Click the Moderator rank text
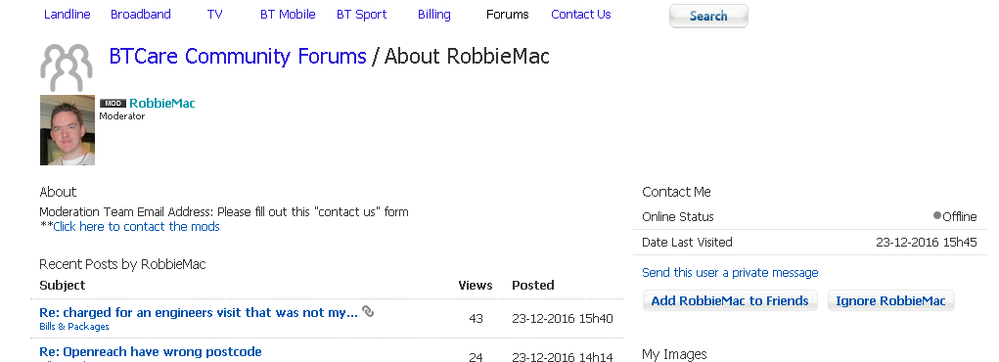 122,116
